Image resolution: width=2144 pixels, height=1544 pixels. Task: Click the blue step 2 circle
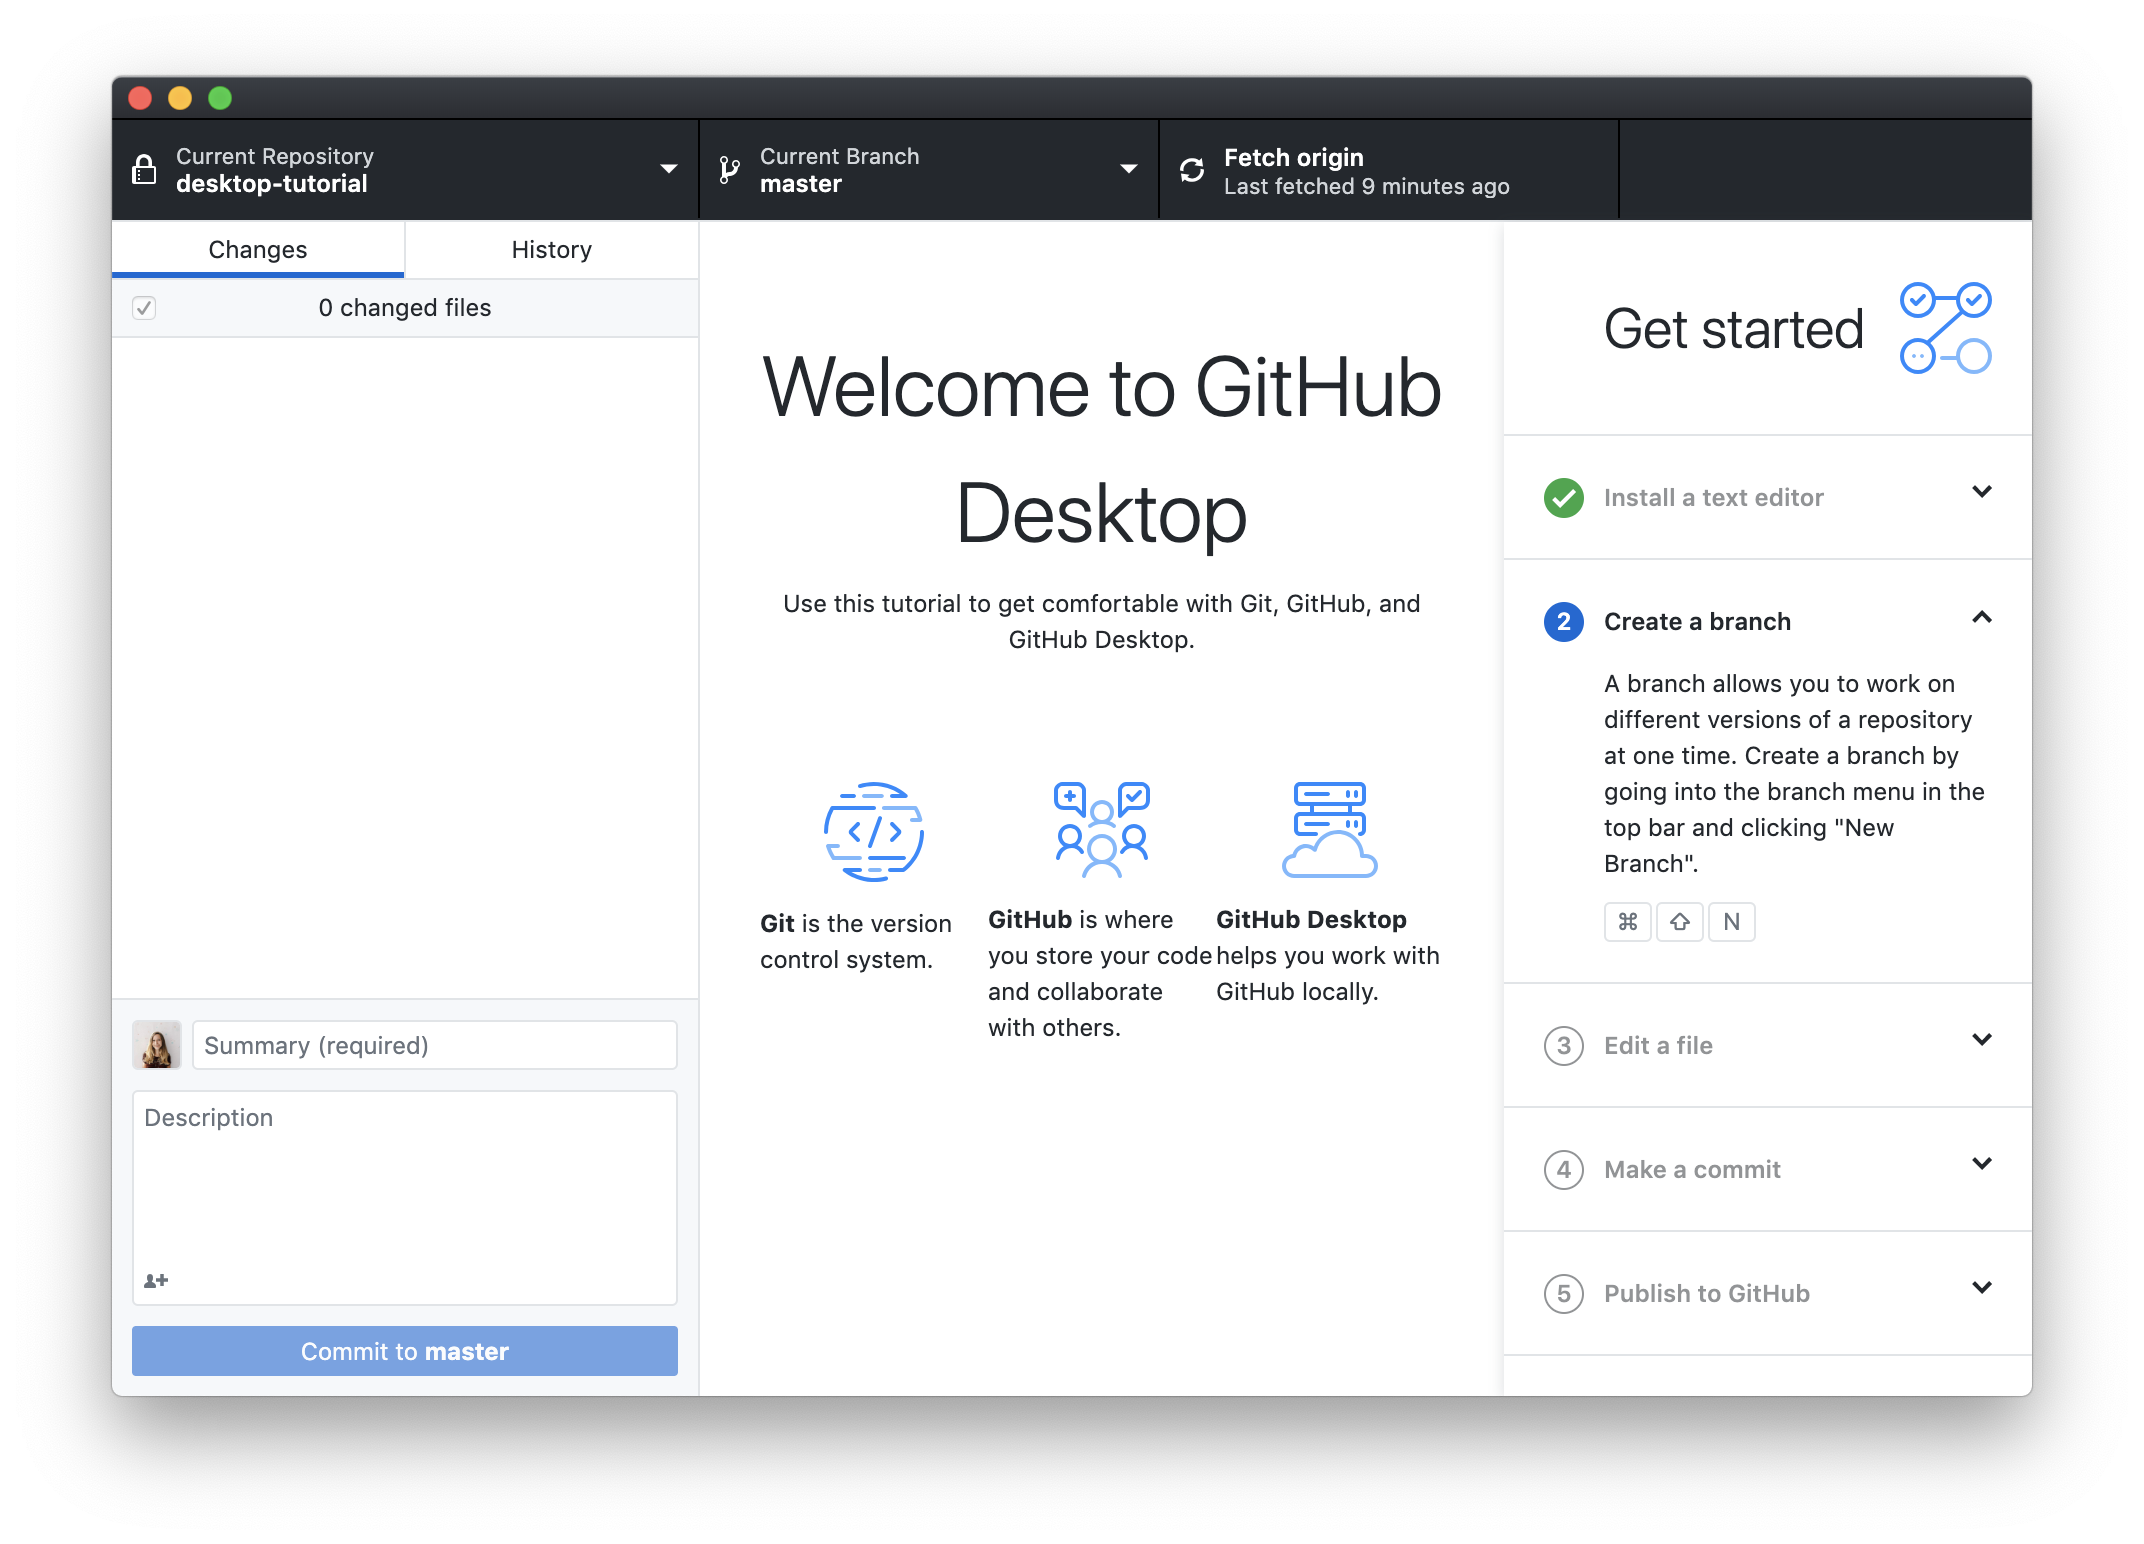[1564, 621]
